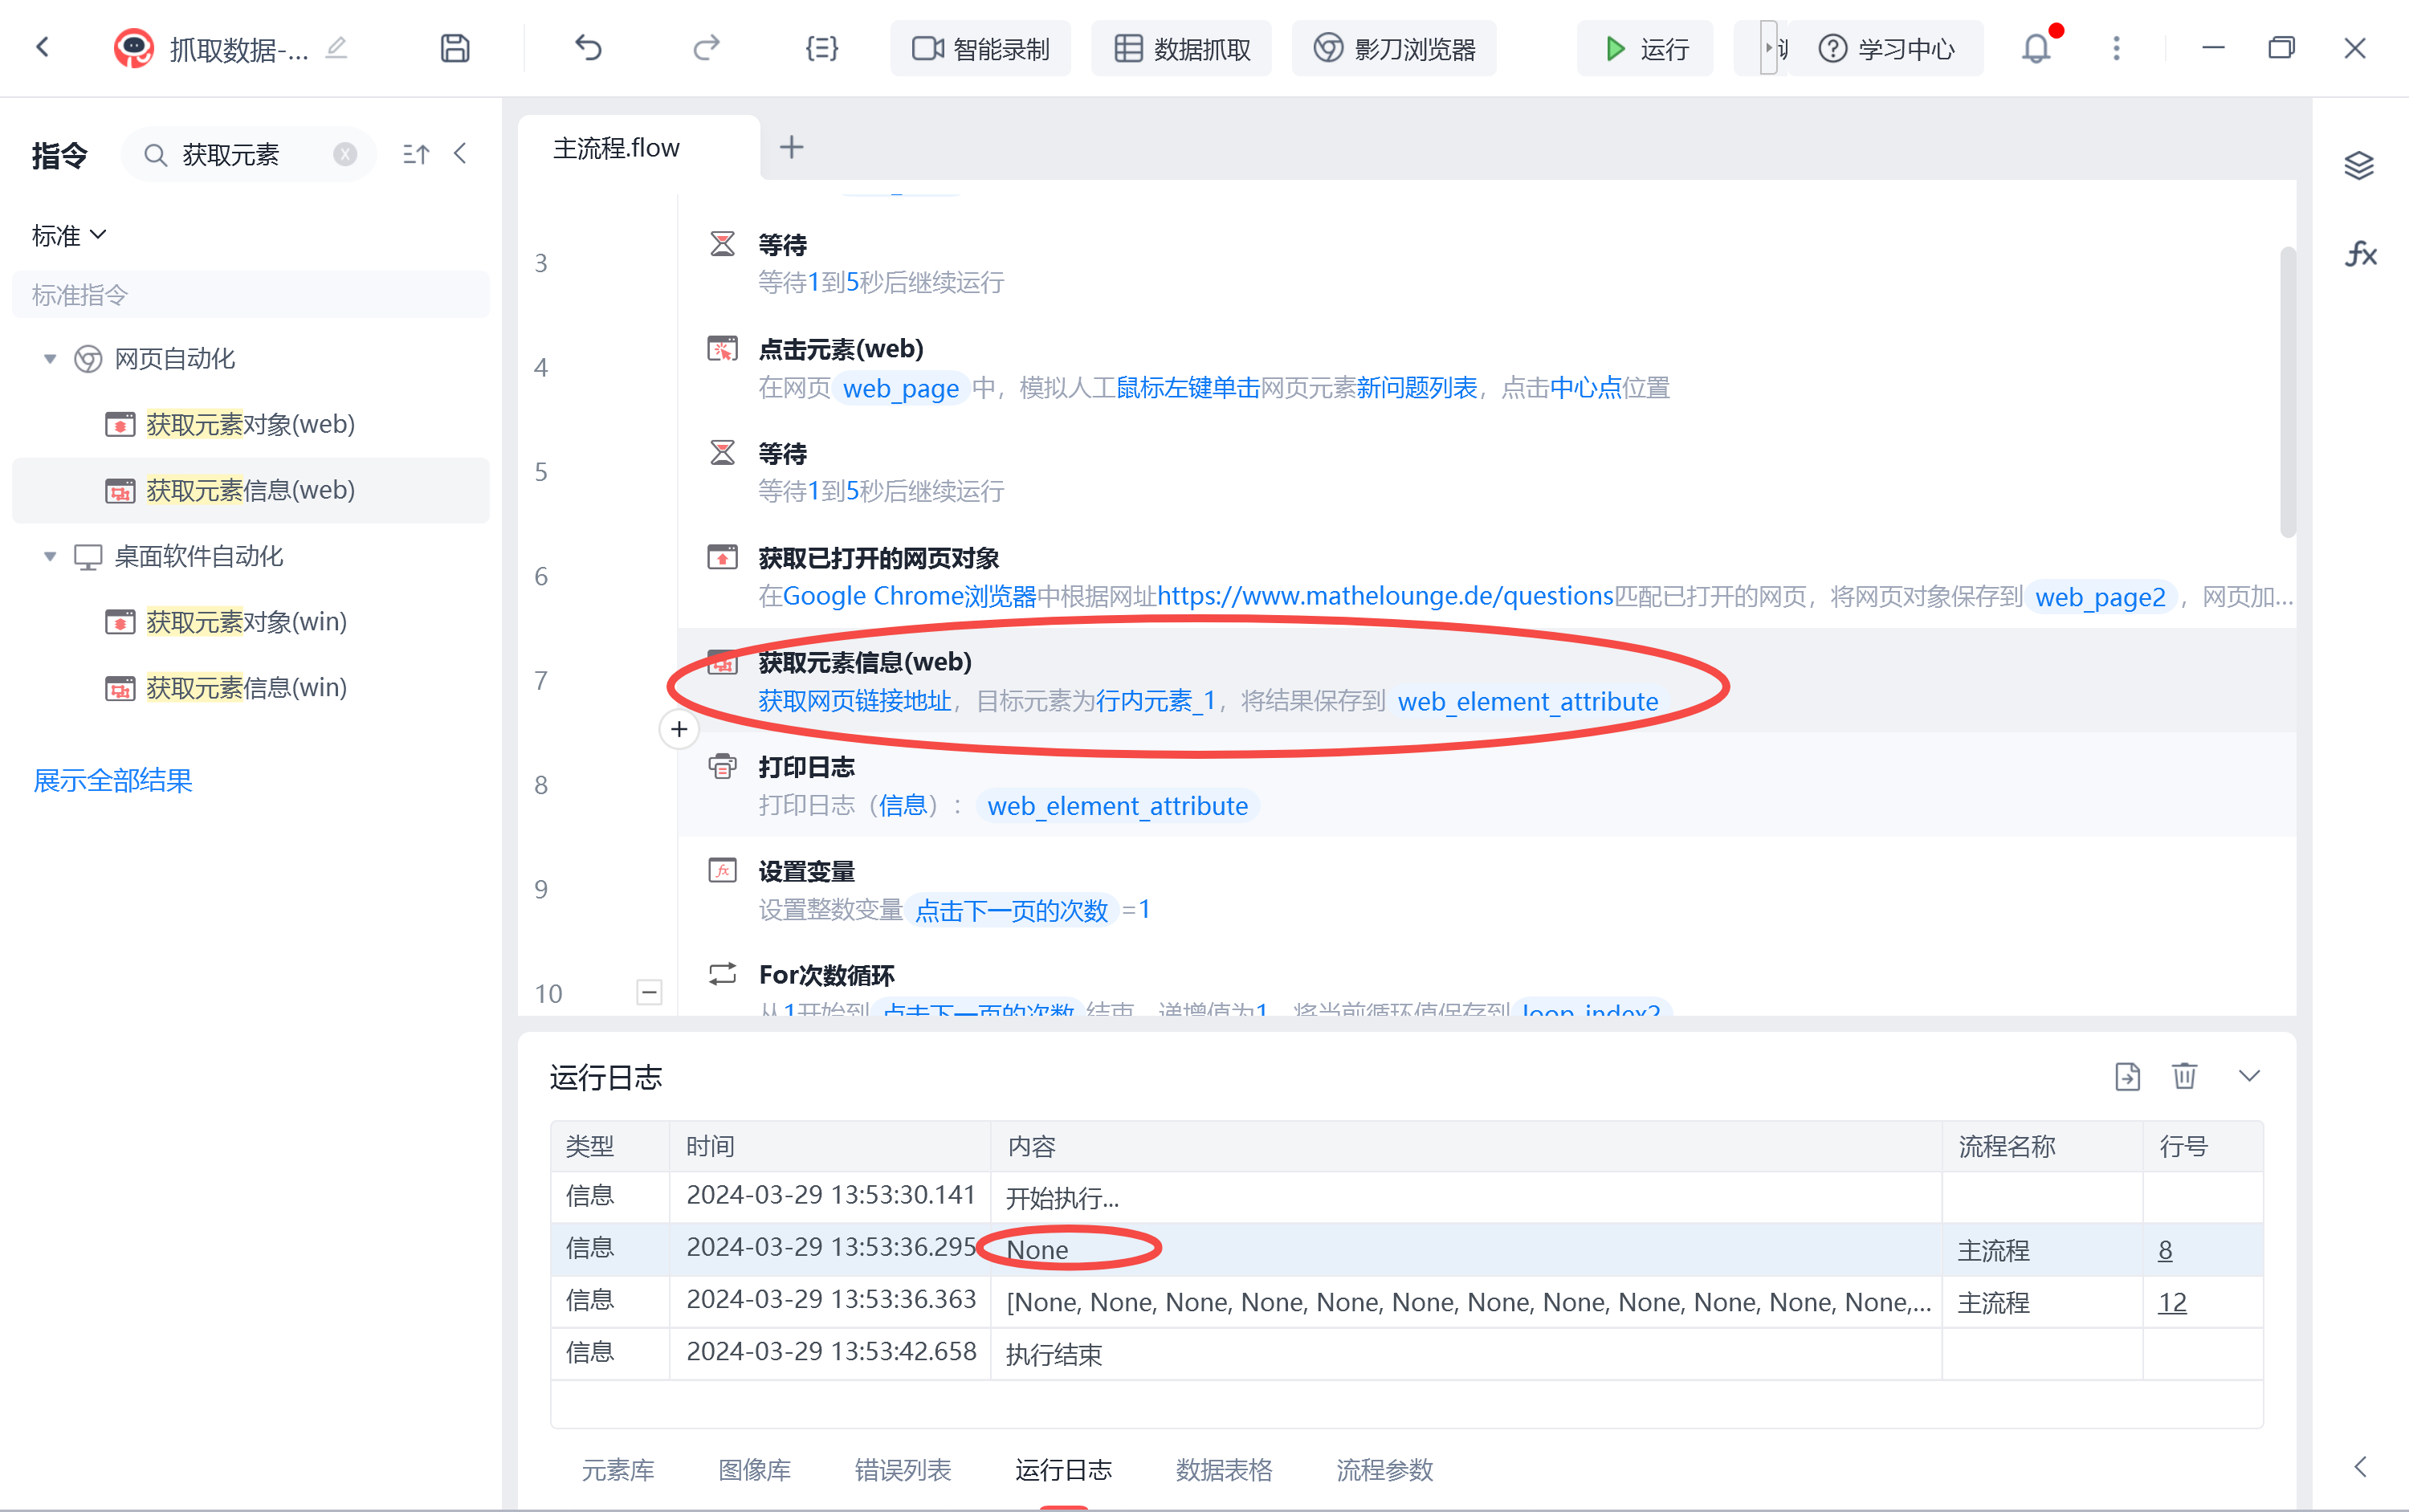Viewport: 2409px width, 1512px height.
Task: Click the 展示全部结果 link
Action: pos(113,780)
